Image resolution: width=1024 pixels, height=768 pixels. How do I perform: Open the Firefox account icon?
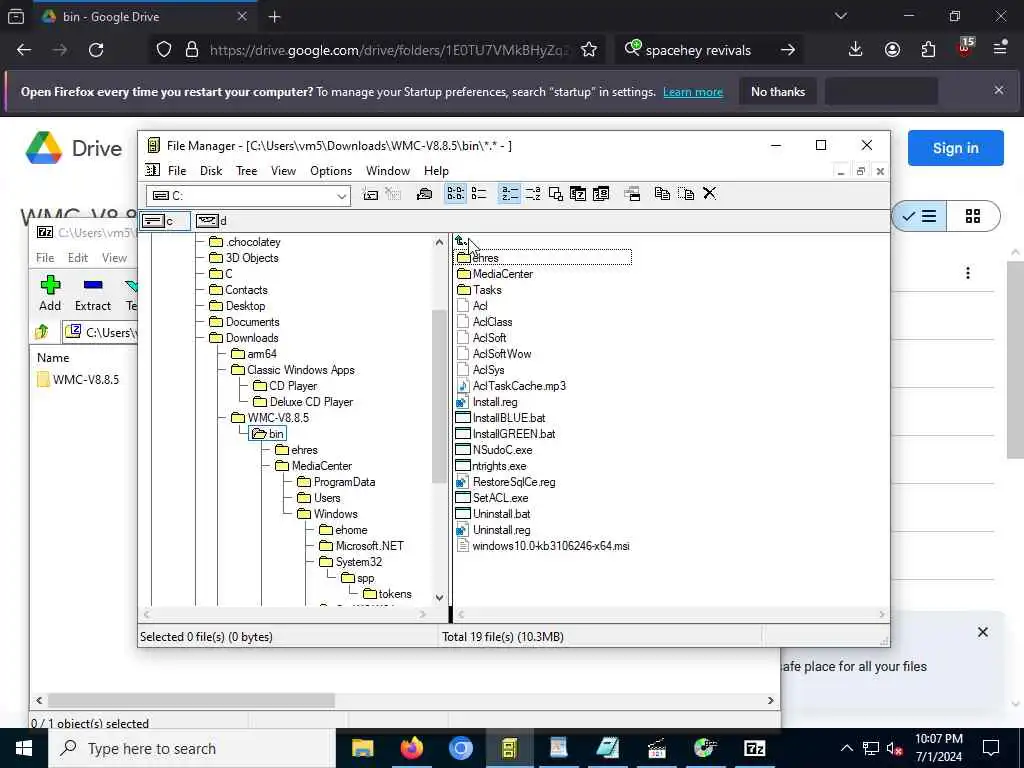(x=892, y=50)
